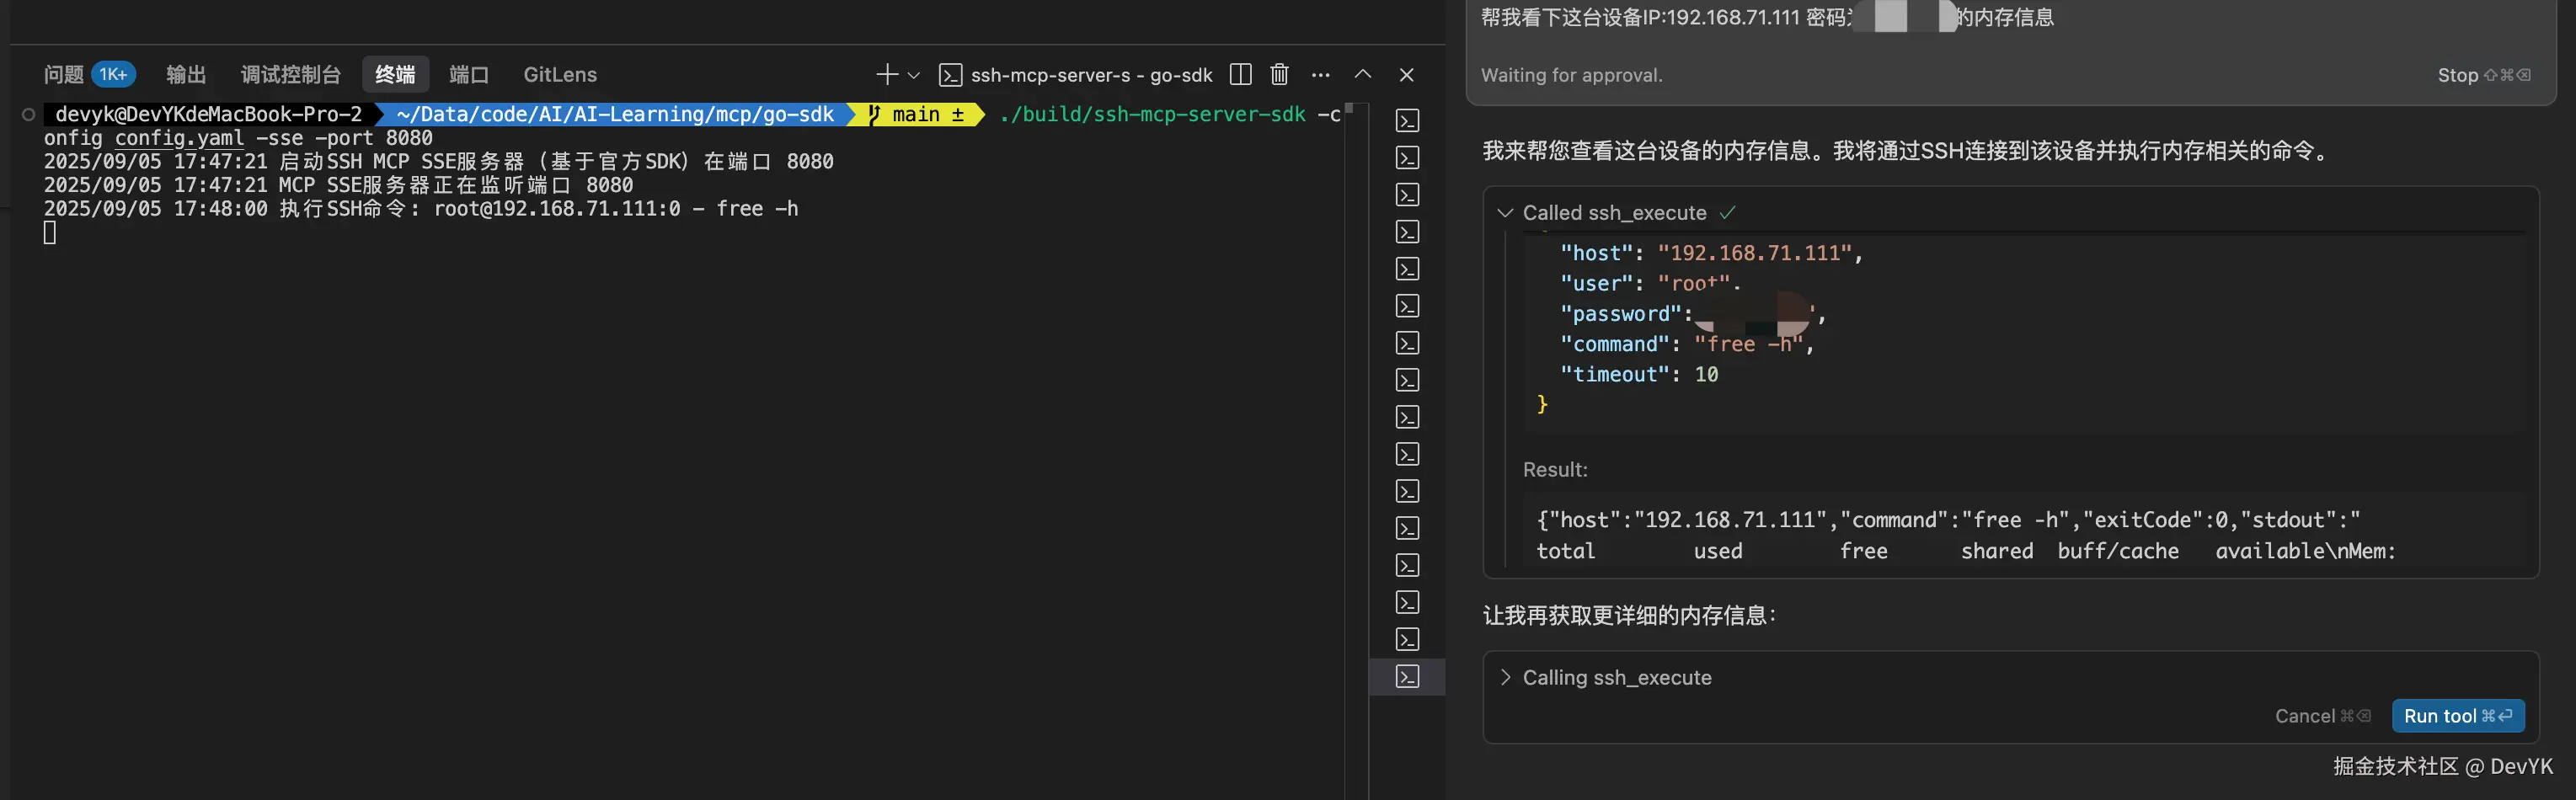Click the "command": "free -h" JSON line
Image resolution: width=2576 pixels, height=800 pixels.
(1687, 344)
